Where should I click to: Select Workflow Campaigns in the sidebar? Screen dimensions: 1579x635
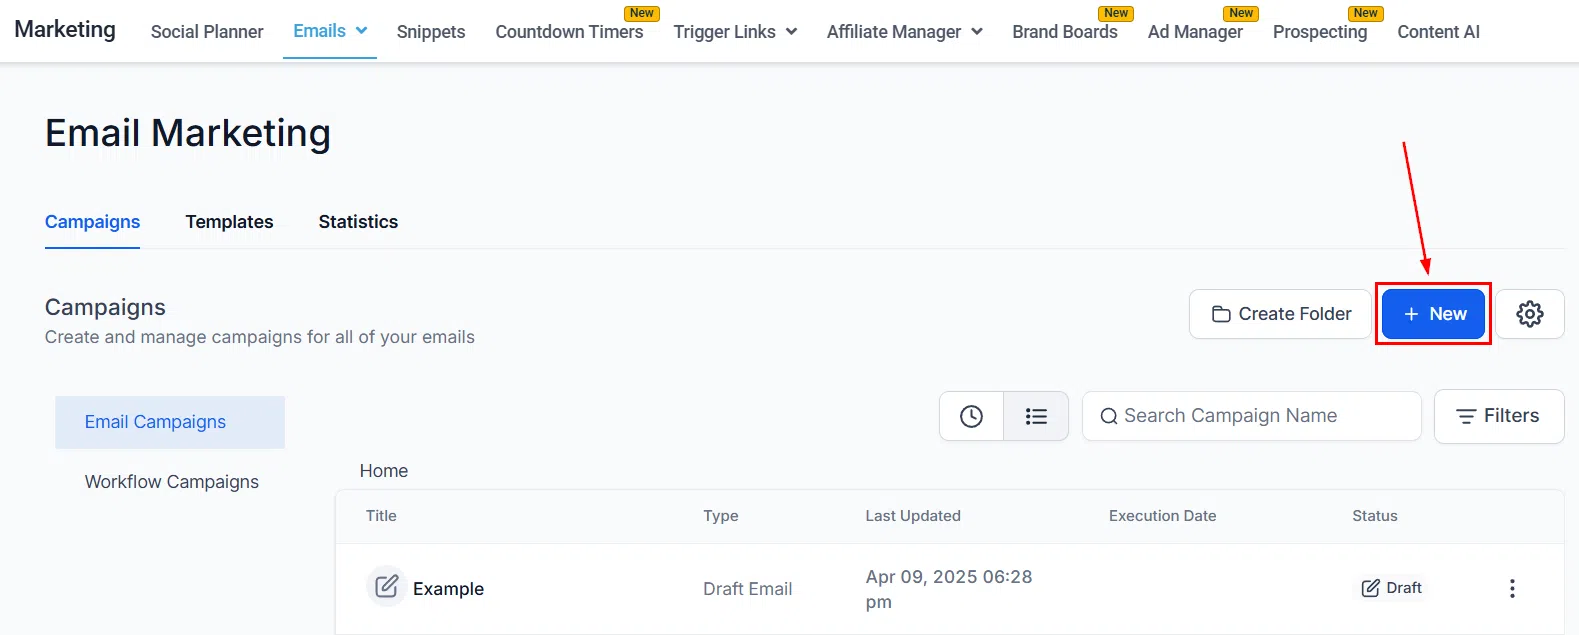[x=171, y=482]
